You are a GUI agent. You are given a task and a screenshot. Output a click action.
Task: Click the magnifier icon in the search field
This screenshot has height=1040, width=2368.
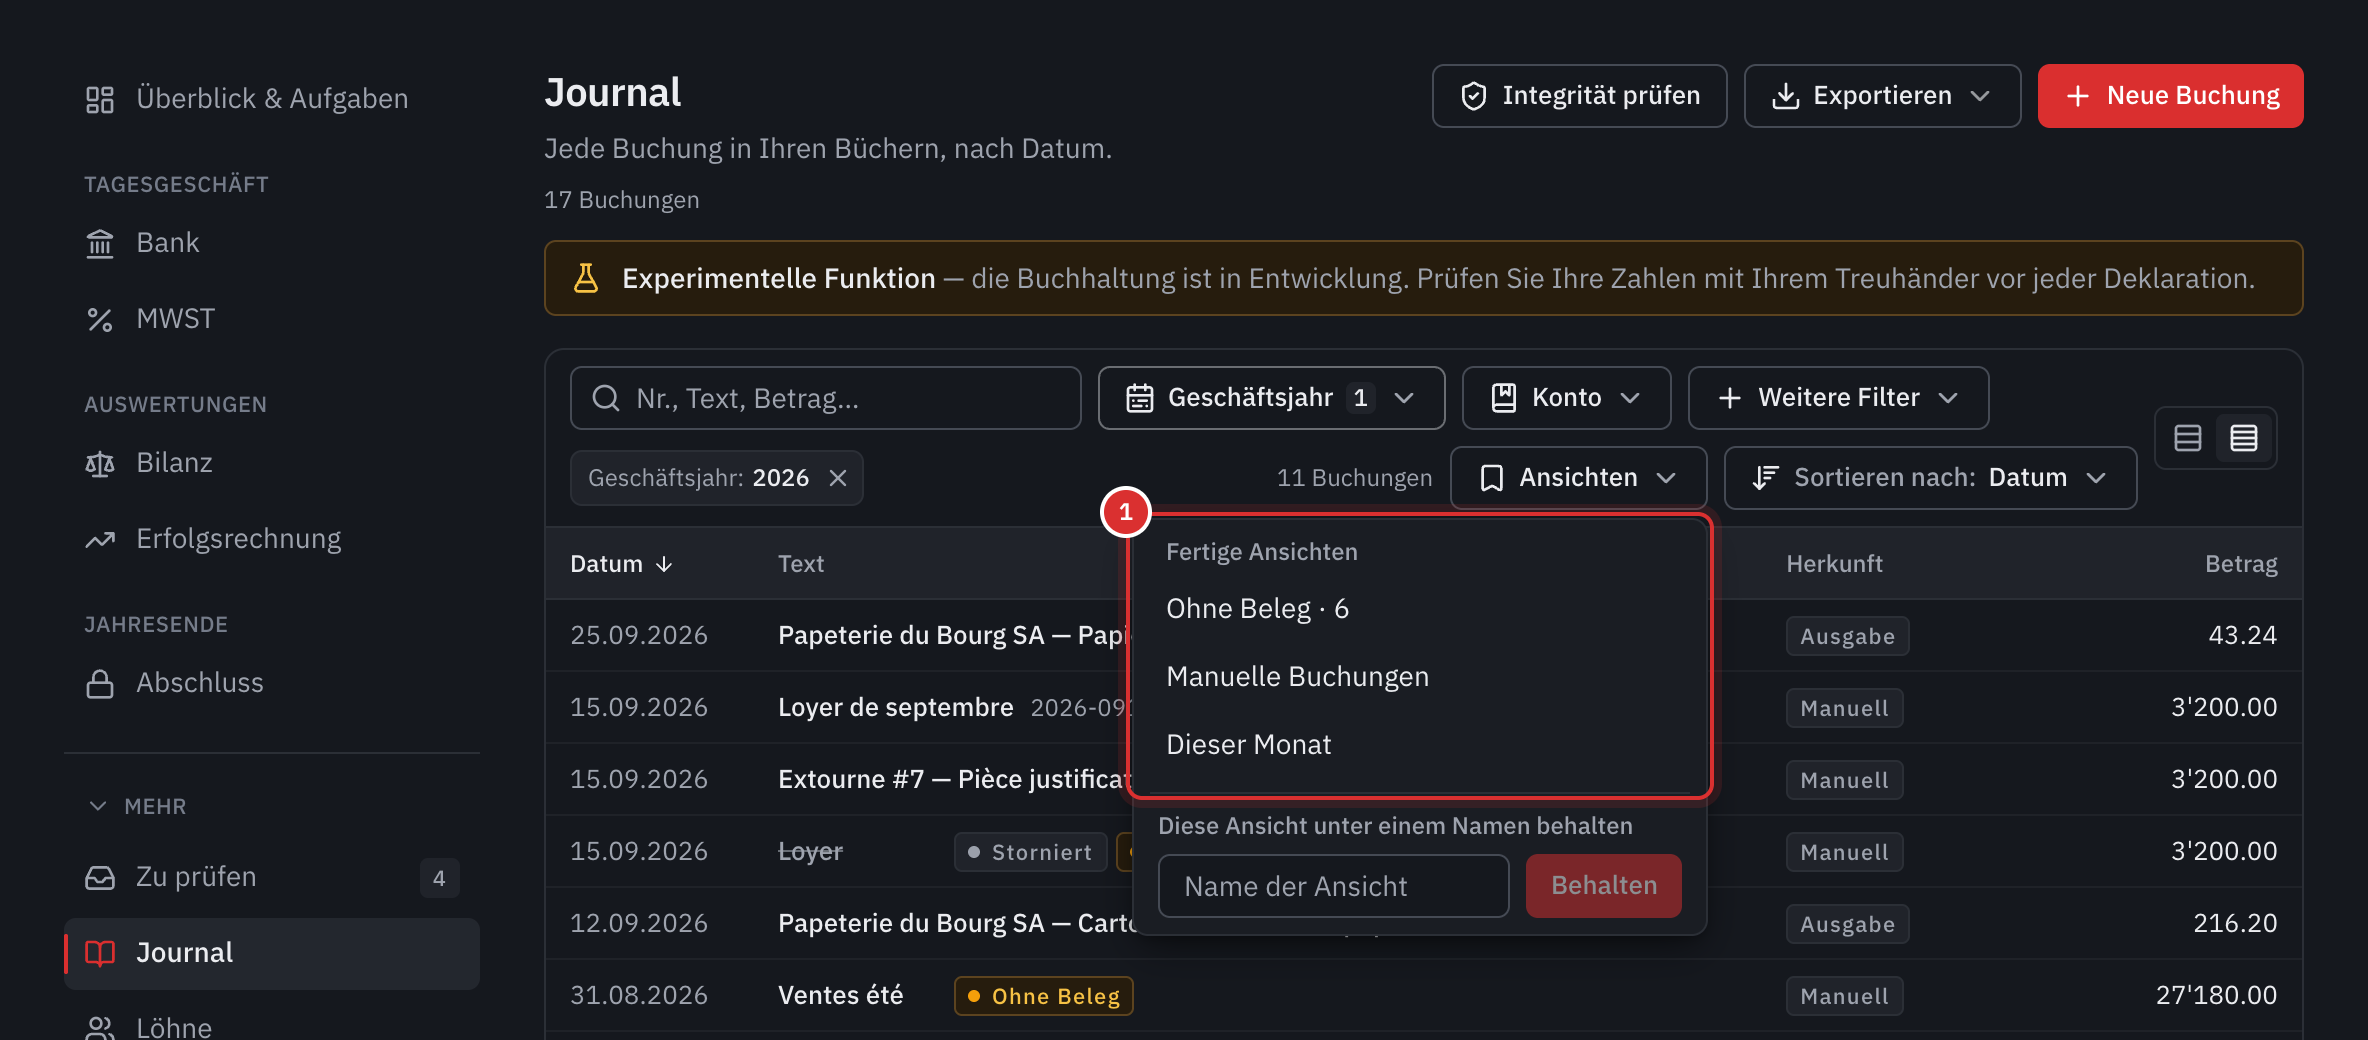point(606,398)
